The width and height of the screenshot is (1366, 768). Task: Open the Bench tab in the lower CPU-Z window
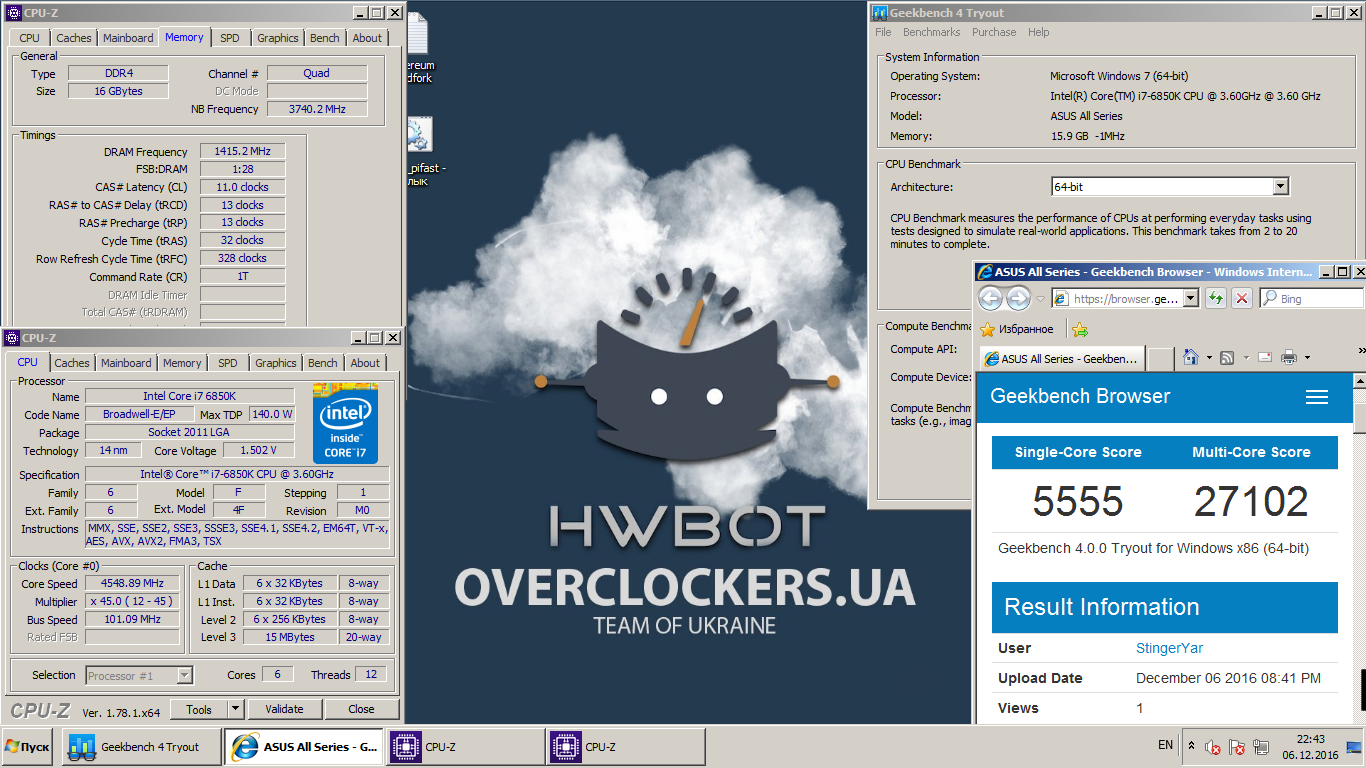[323, 363]
